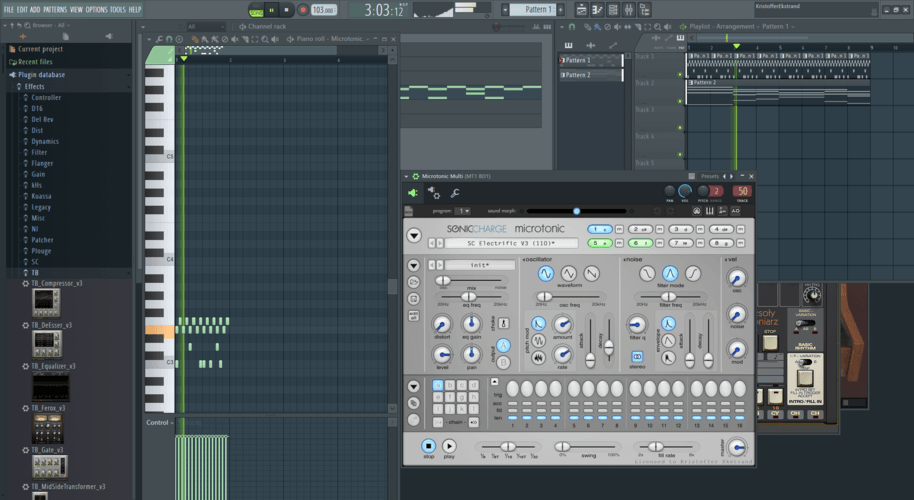Select the low-pass noise filter mode

point(647,273)
